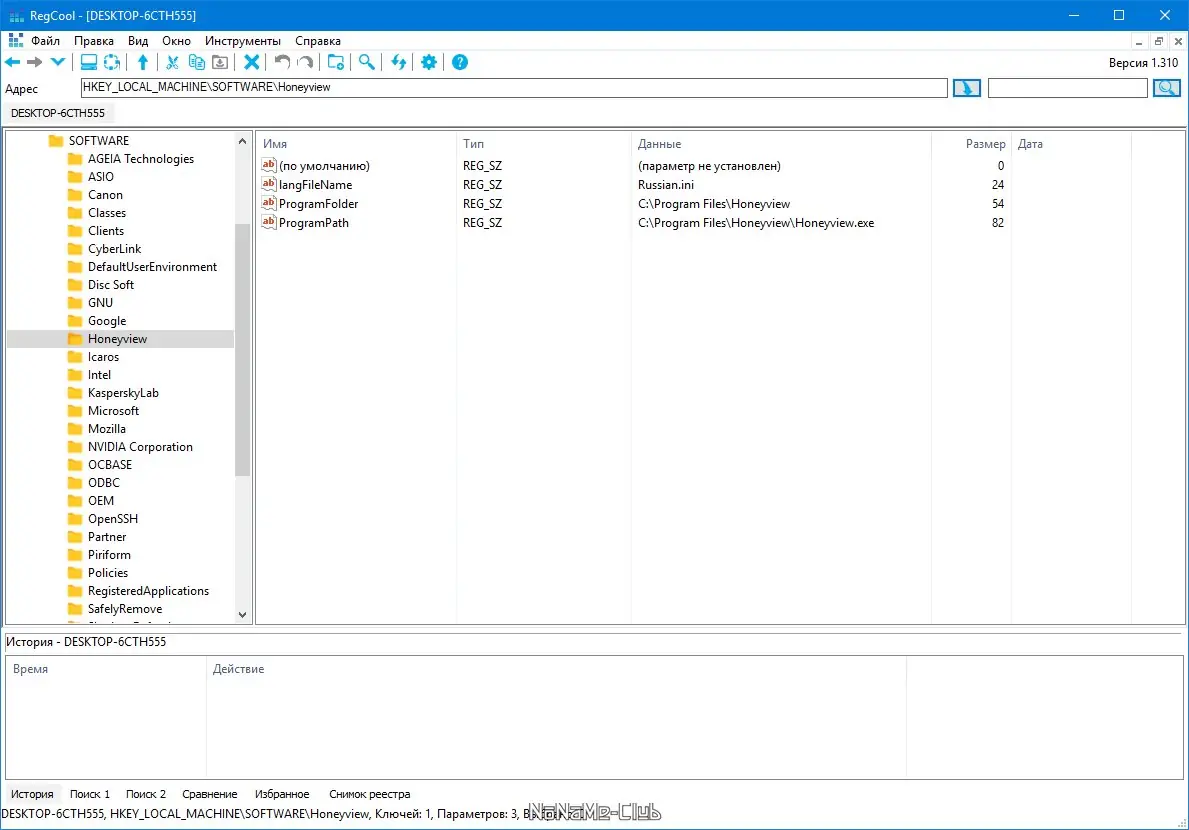Sort by the Данные column header
The height and width of the screenshot is (830, 1189).
tap(781, 144)
